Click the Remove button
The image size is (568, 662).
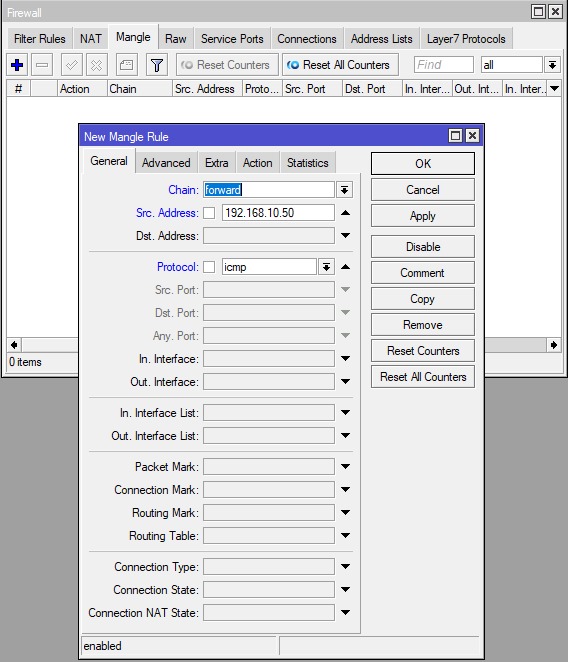click(423, 325)
